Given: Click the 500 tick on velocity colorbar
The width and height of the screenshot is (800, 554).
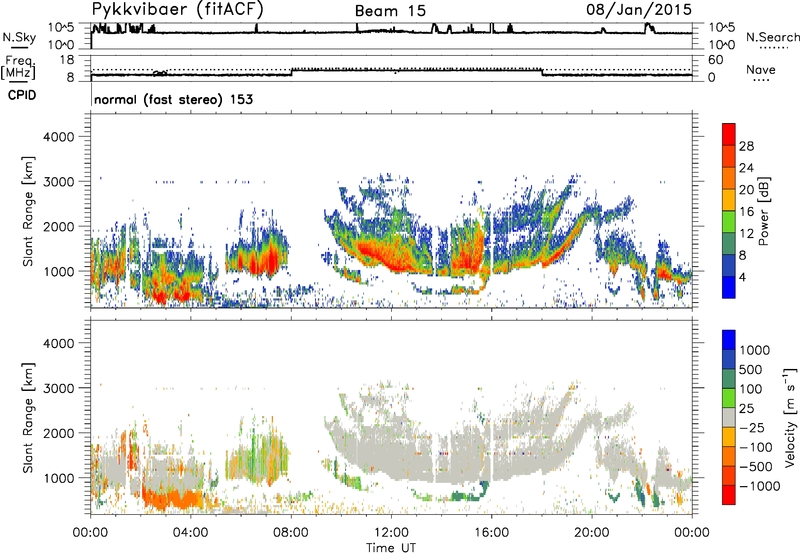Looking at the screenshot, I should pos(751,370).
